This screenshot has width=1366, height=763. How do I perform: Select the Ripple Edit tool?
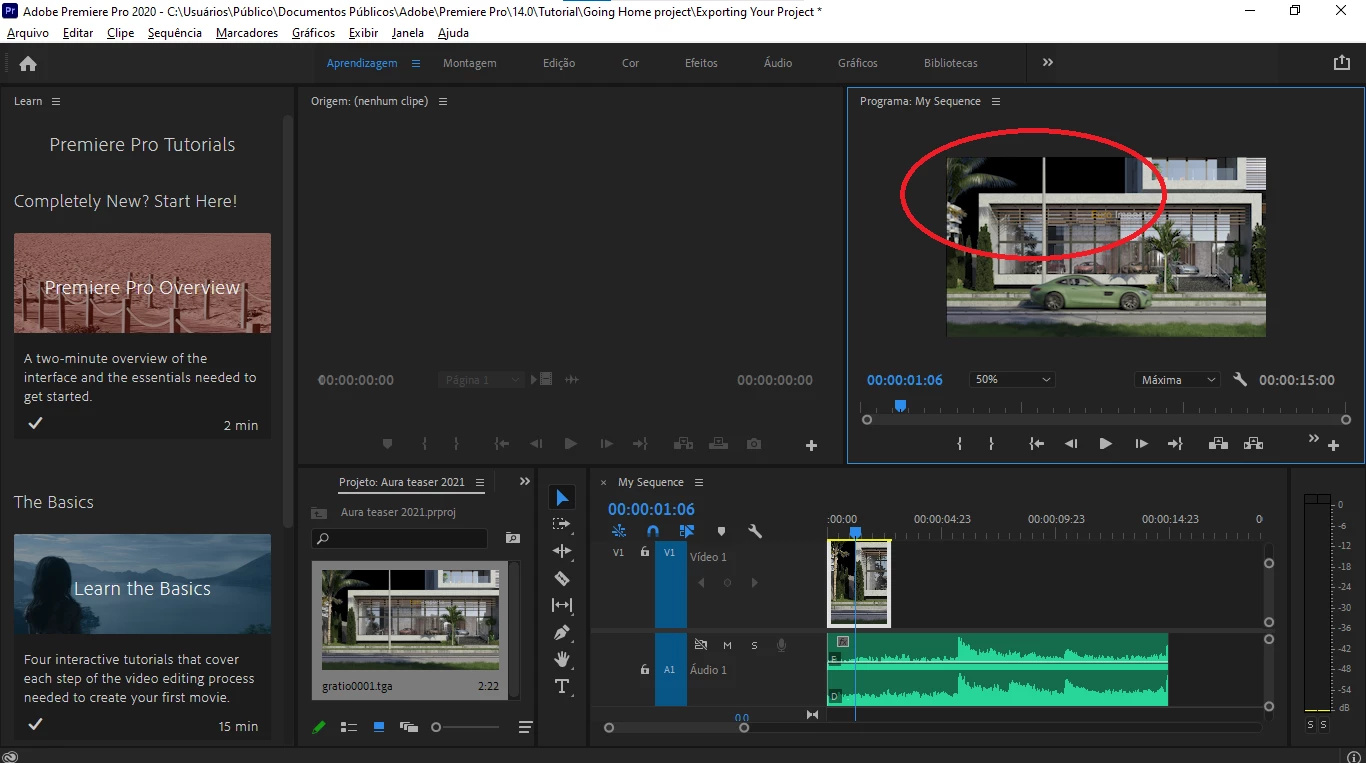coord(562,551)
